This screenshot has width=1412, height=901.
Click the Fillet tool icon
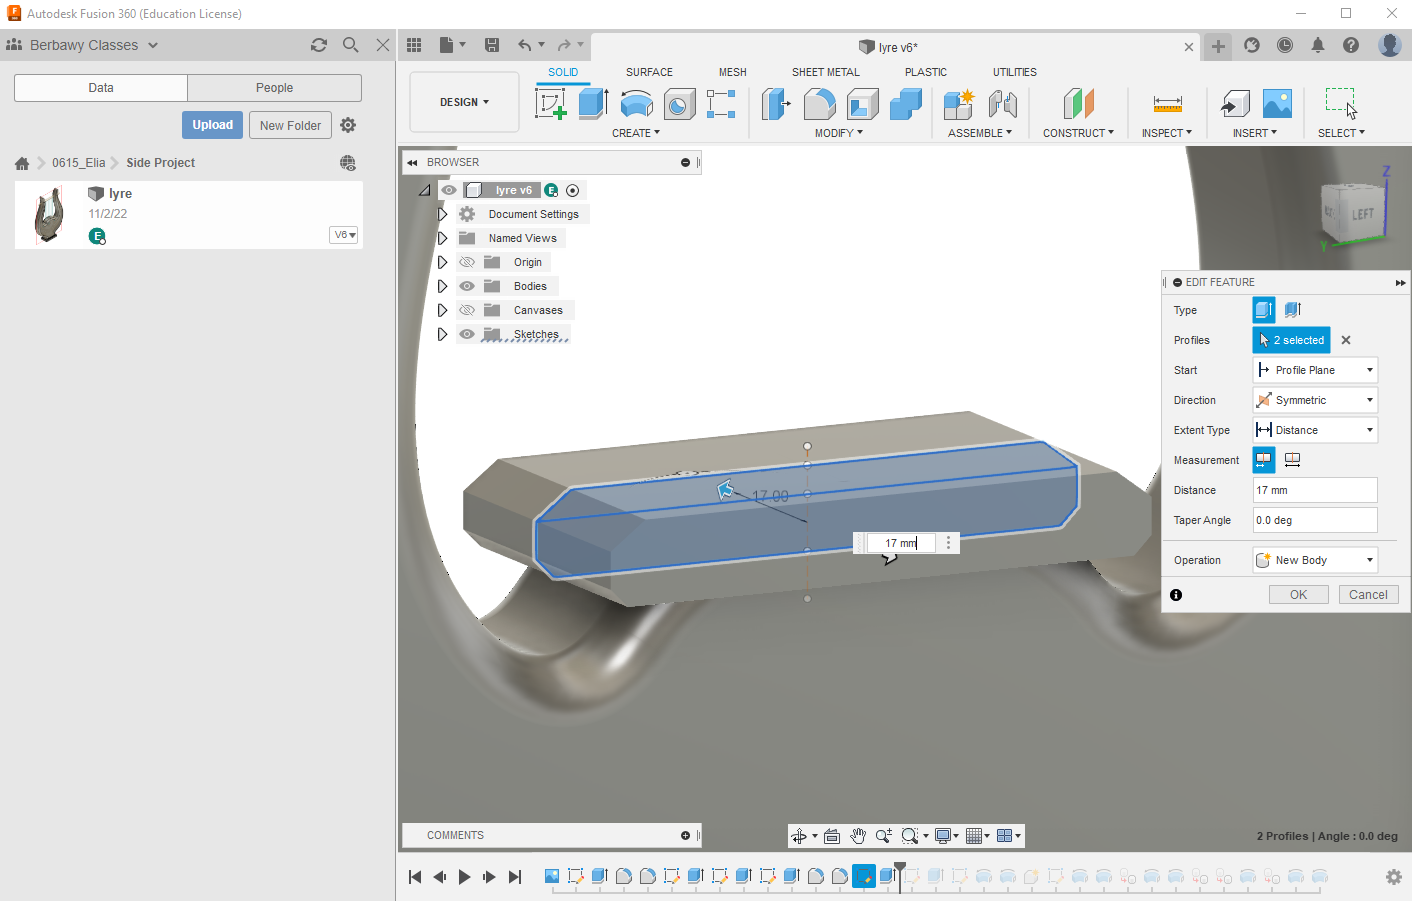[x=819, y=103]
